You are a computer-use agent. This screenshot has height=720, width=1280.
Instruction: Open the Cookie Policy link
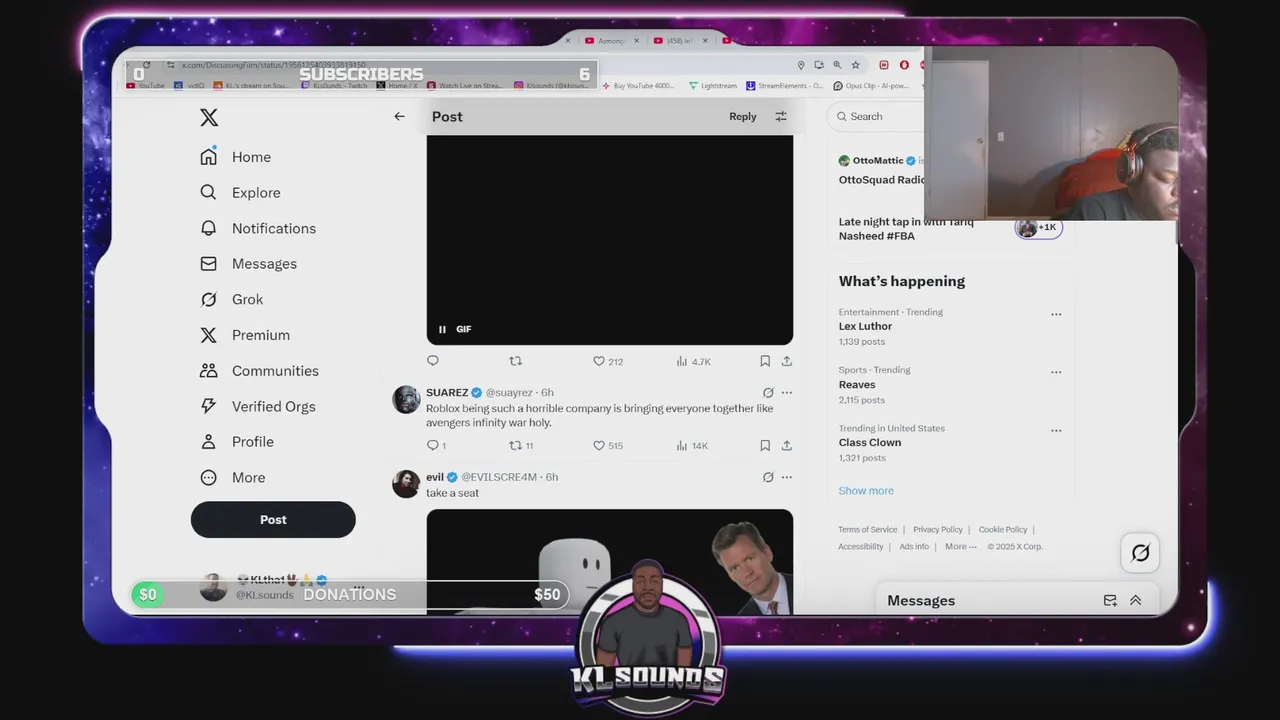[1003, 530]
